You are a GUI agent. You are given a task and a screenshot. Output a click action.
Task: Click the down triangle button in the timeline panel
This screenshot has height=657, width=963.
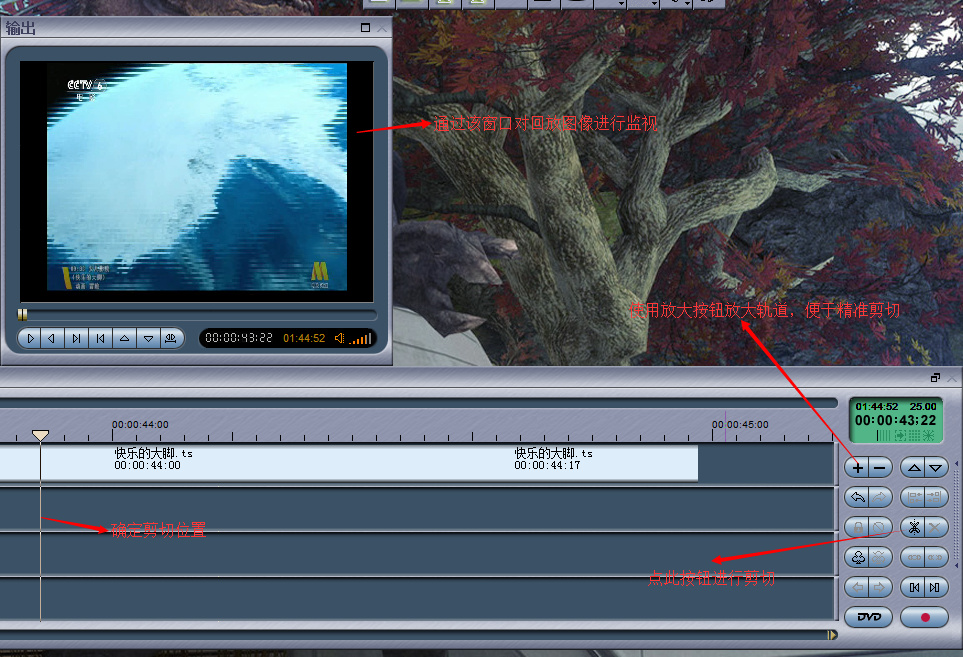(x=936, y=467)
